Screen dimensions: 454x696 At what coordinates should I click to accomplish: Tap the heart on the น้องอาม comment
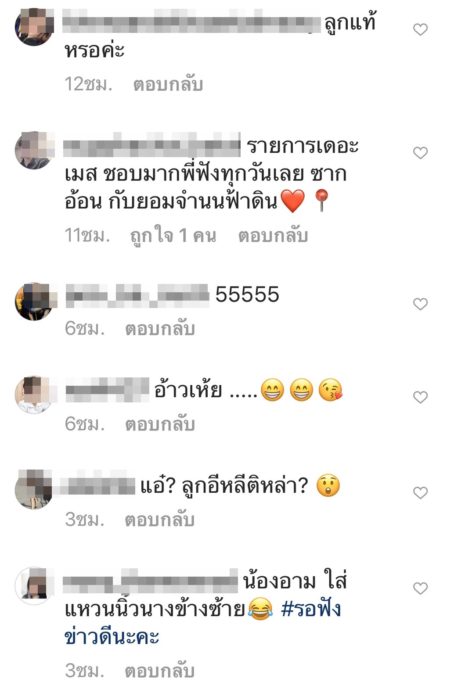pyautogui.click(x=420, y=588)
